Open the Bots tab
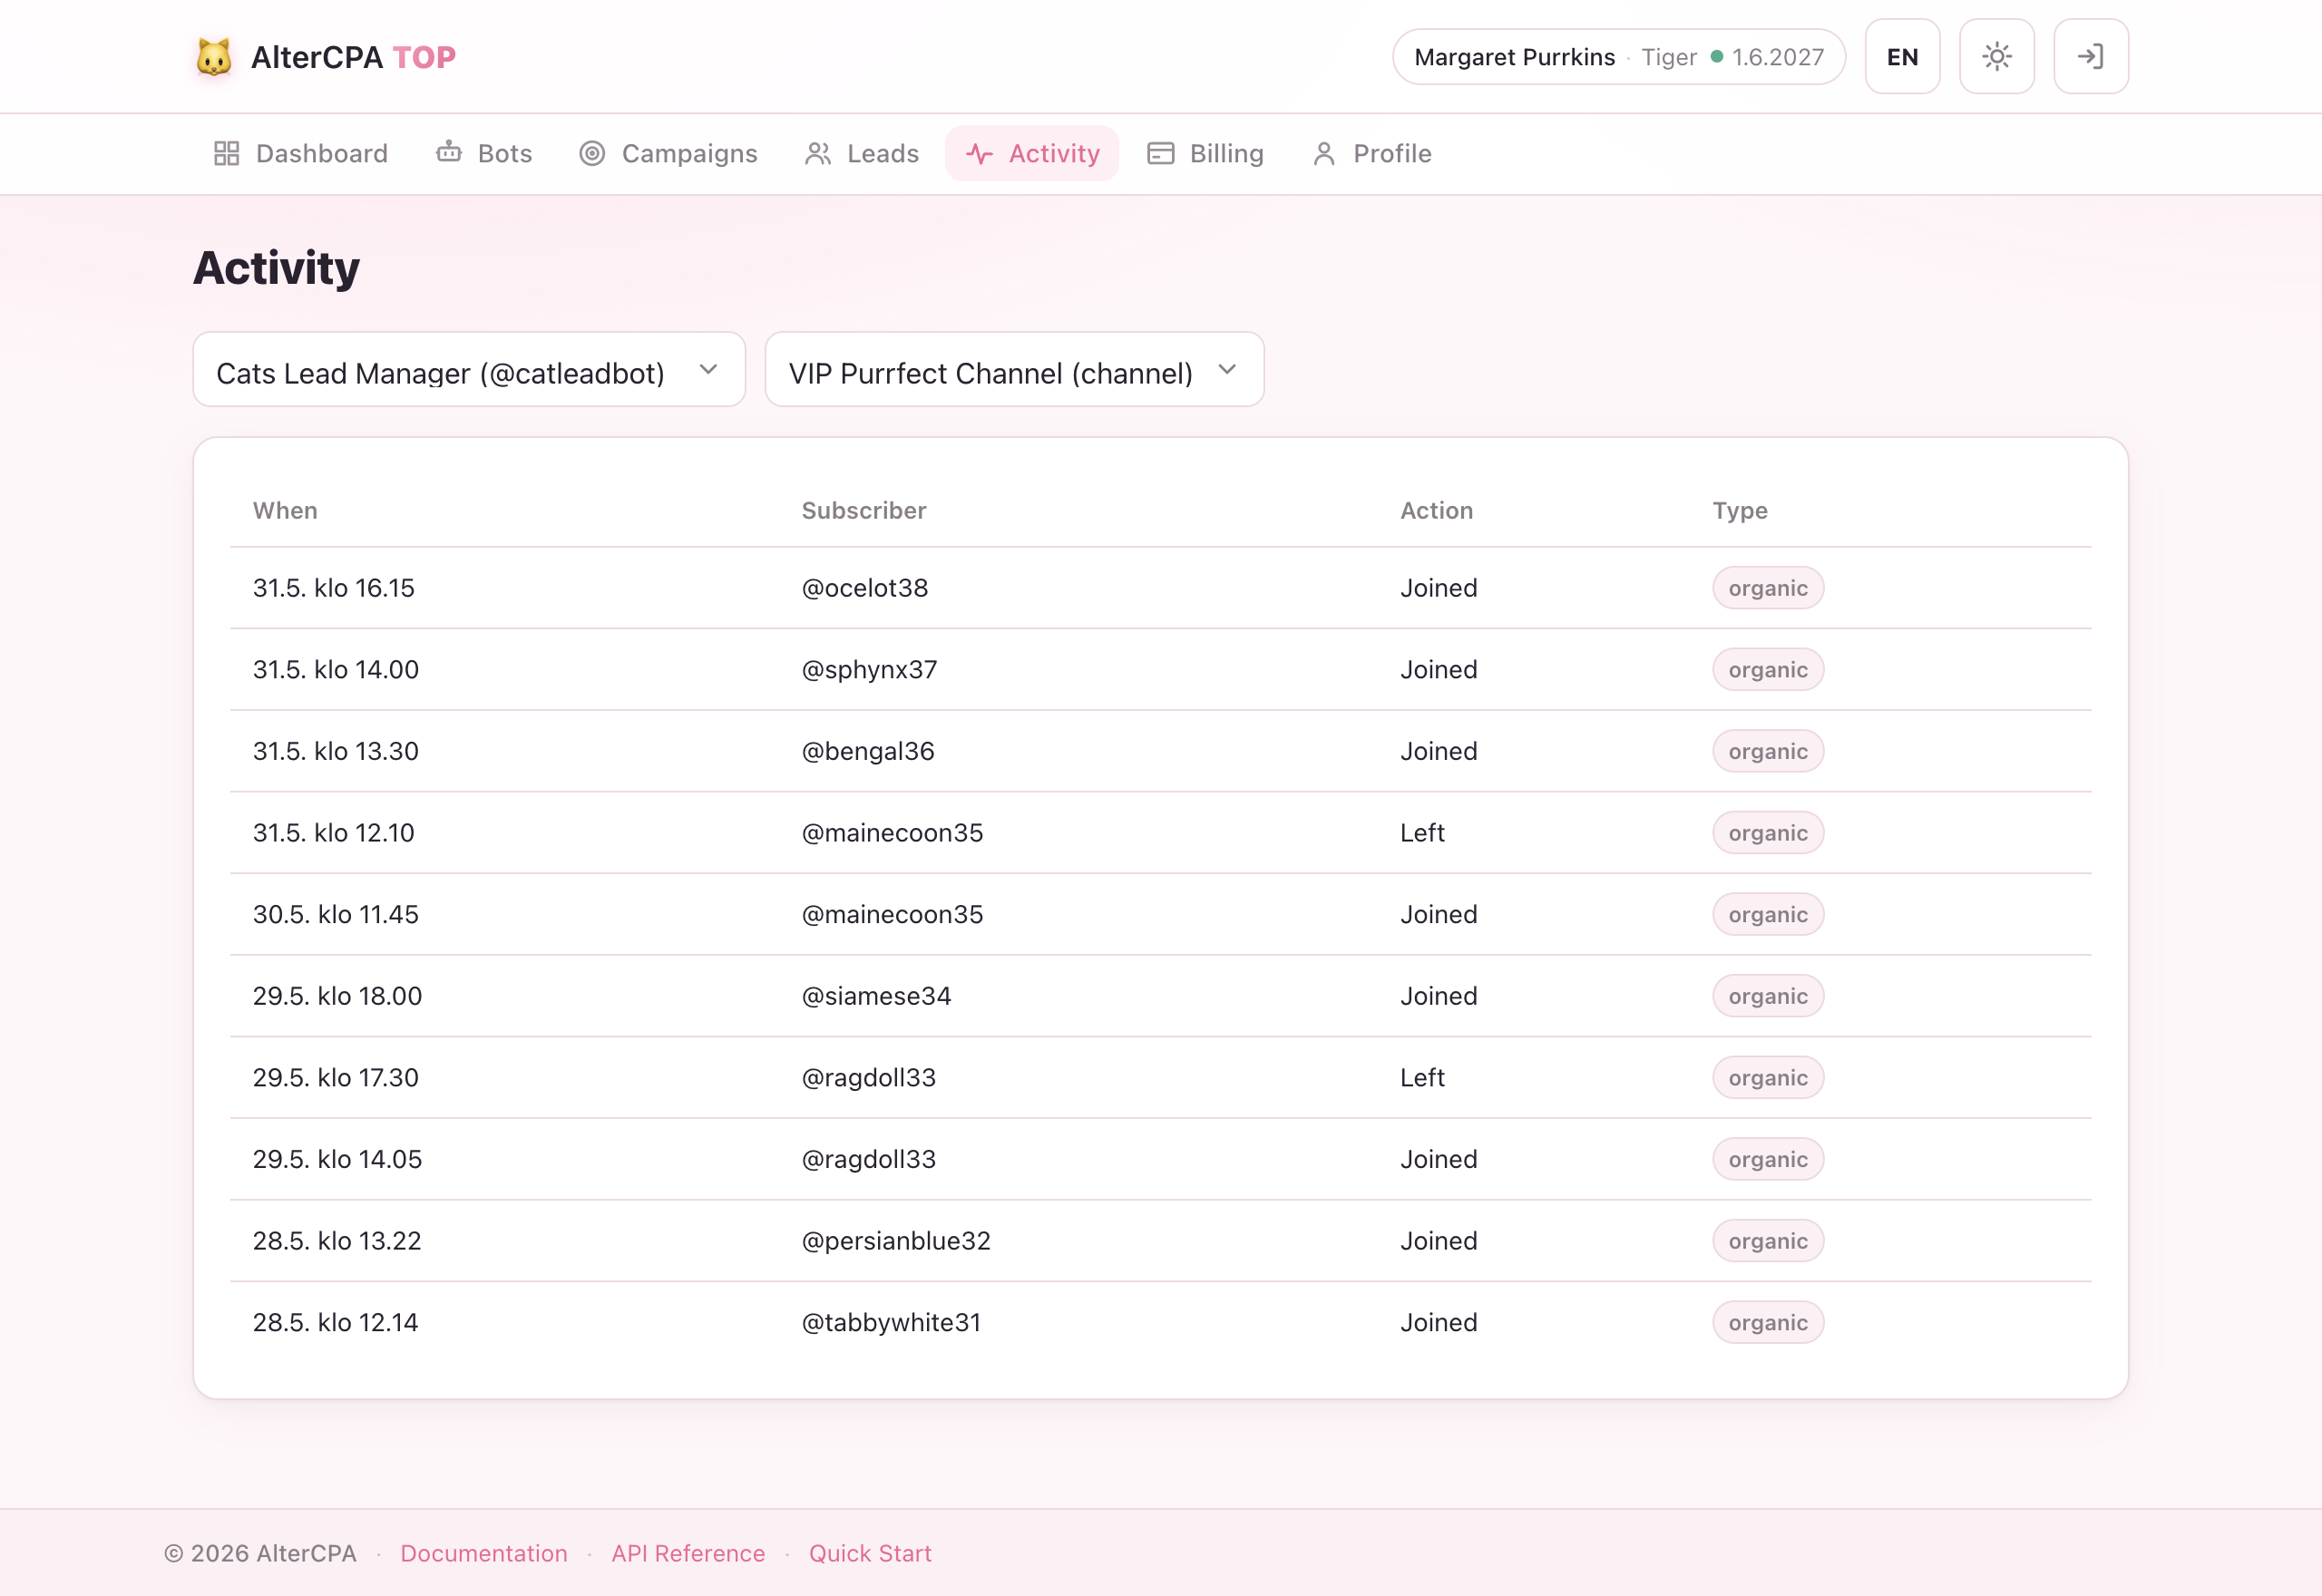The image size is (2322, 1596). pyautogui.click(x=484, y=153)
